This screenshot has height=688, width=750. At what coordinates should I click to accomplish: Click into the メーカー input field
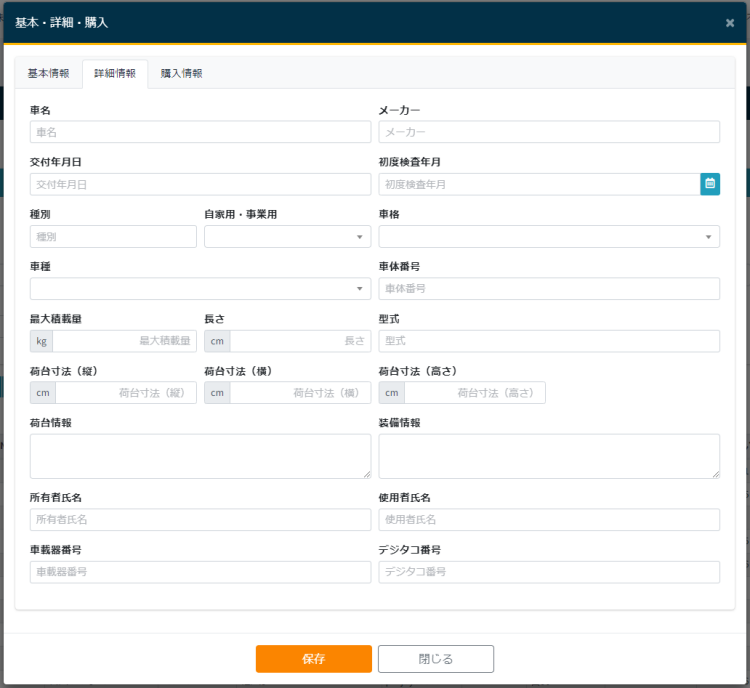pos(549,132)
